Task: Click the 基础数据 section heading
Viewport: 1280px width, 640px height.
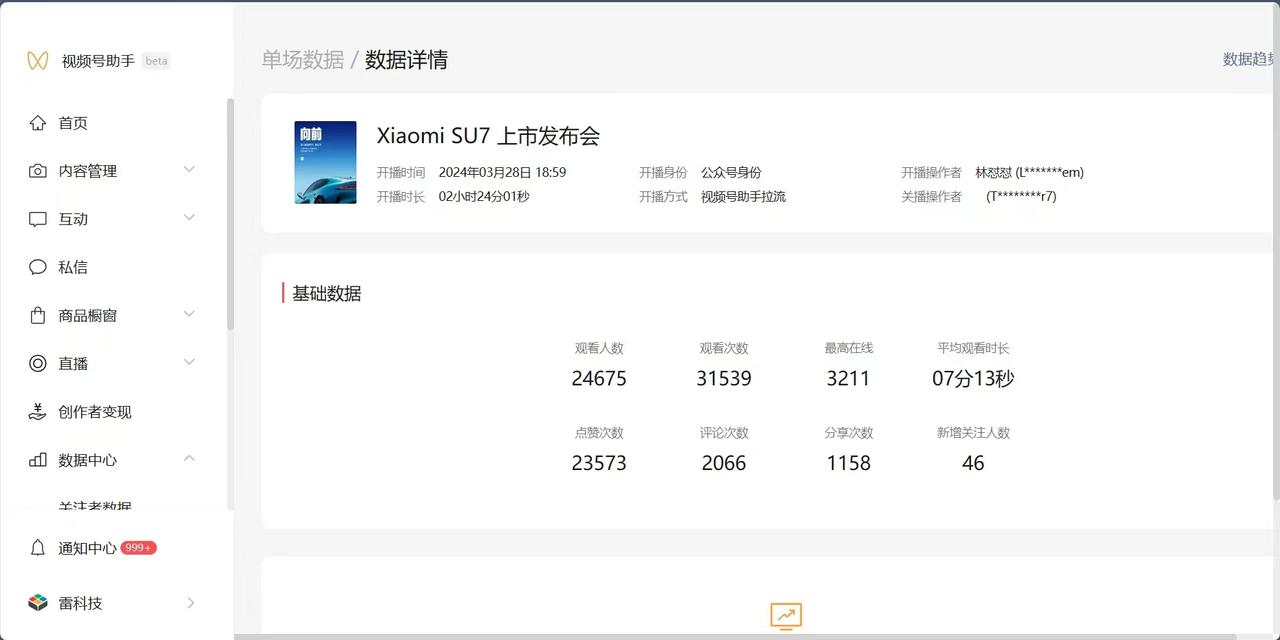Action: [327, 293]
